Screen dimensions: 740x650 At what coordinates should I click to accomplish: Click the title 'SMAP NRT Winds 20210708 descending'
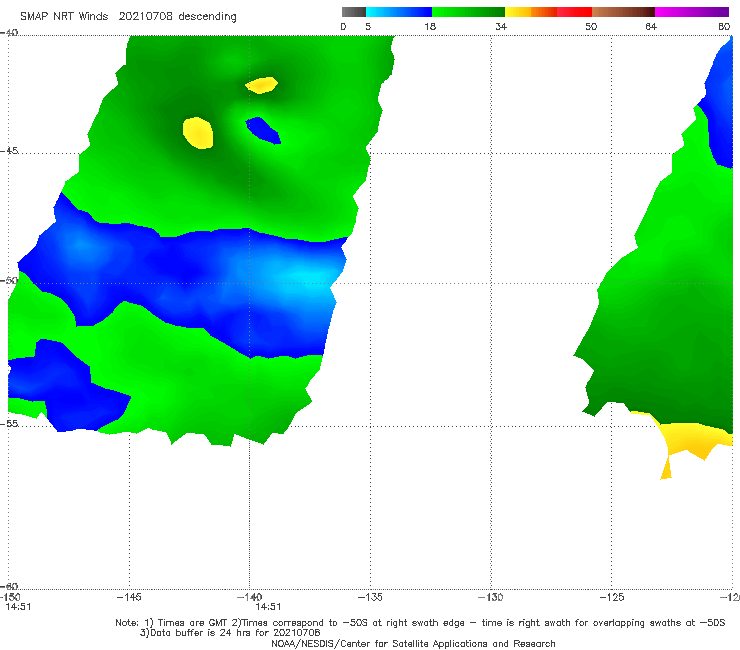[128, 17]
